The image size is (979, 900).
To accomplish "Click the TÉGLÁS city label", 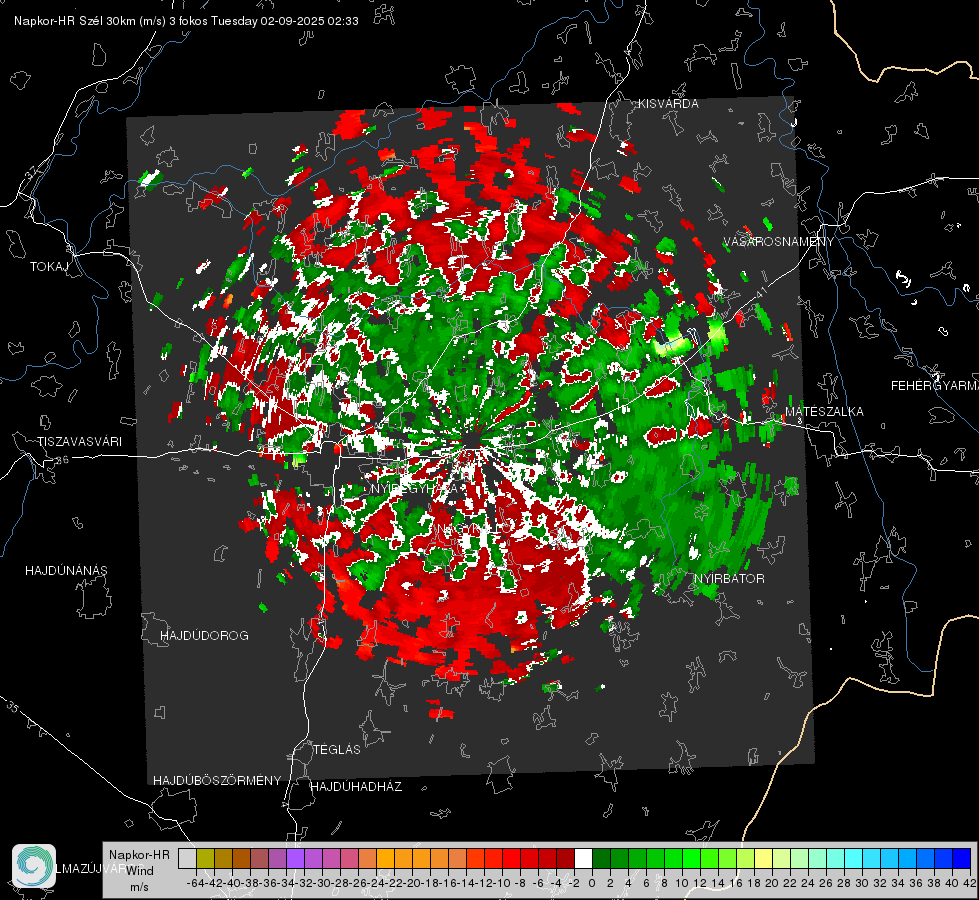I will 337,749.
